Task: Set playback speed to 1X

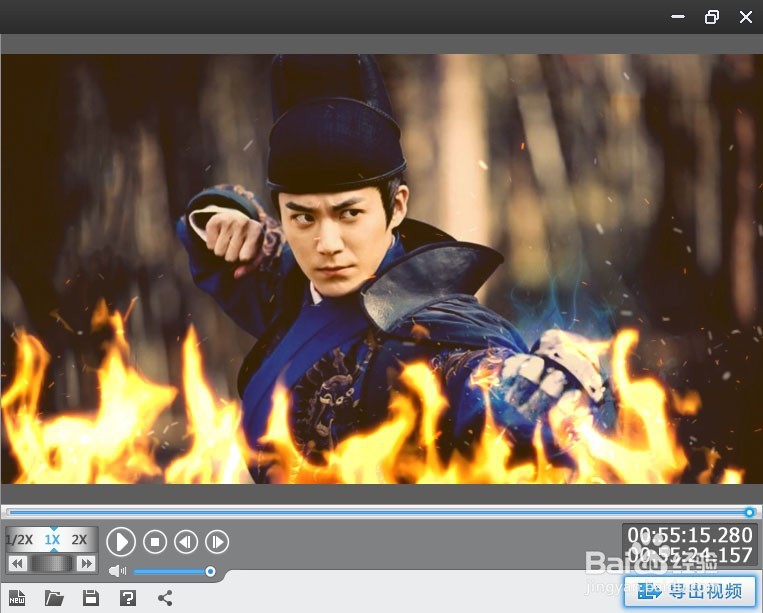Action: (x=52, y=540)
